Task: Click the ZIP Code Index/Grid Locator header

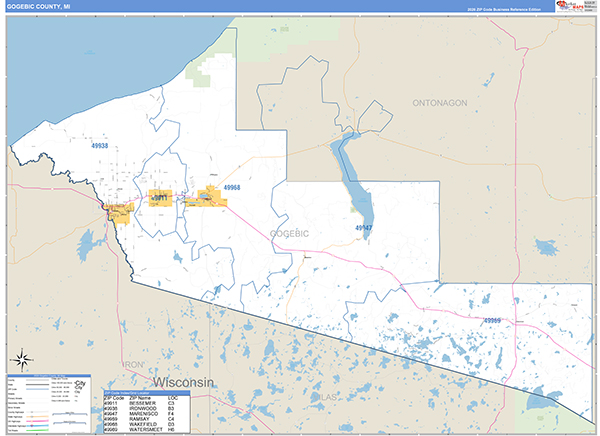Action: (x=147, y=393)
